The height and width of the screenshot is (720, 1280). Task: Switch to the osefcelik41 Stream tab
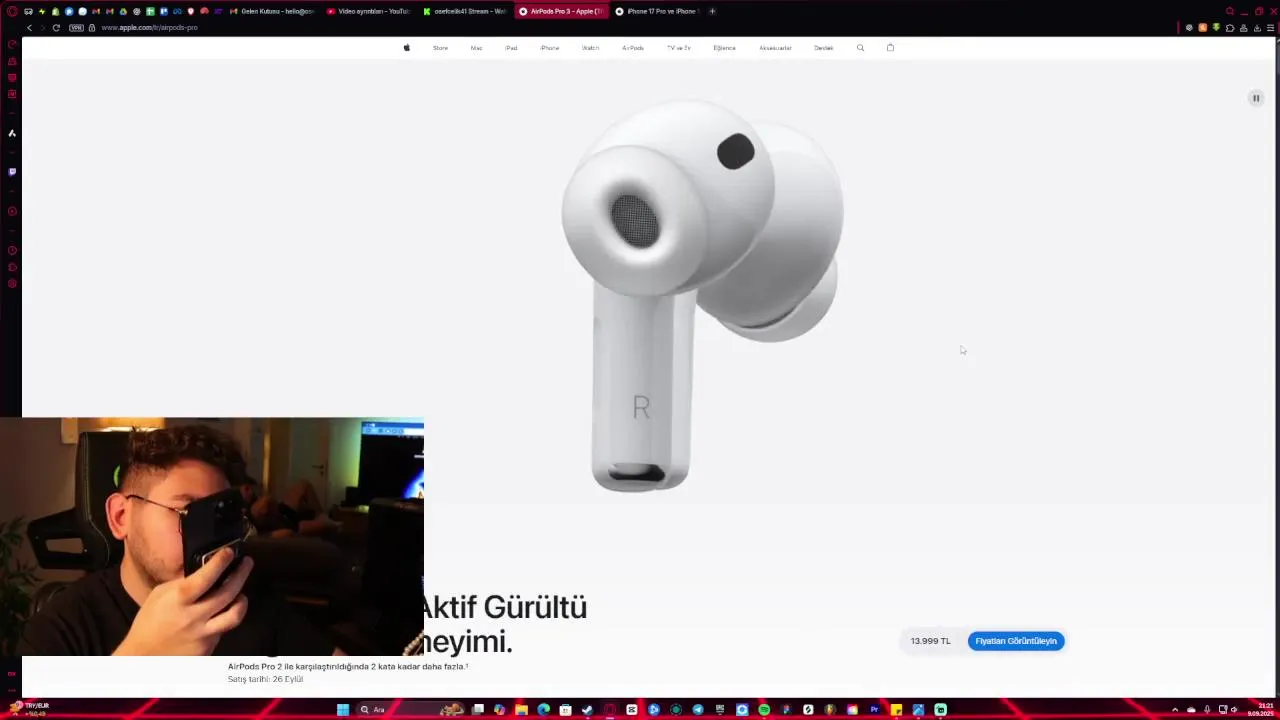tap(465, 11)
